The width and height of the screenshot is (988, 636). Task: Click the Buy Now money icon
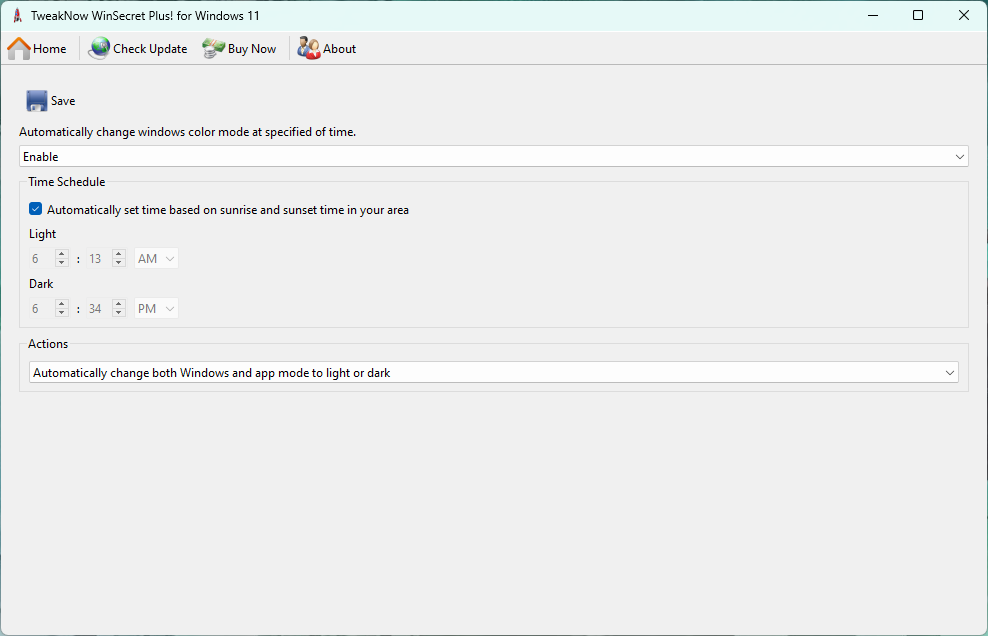coord(213,48)
